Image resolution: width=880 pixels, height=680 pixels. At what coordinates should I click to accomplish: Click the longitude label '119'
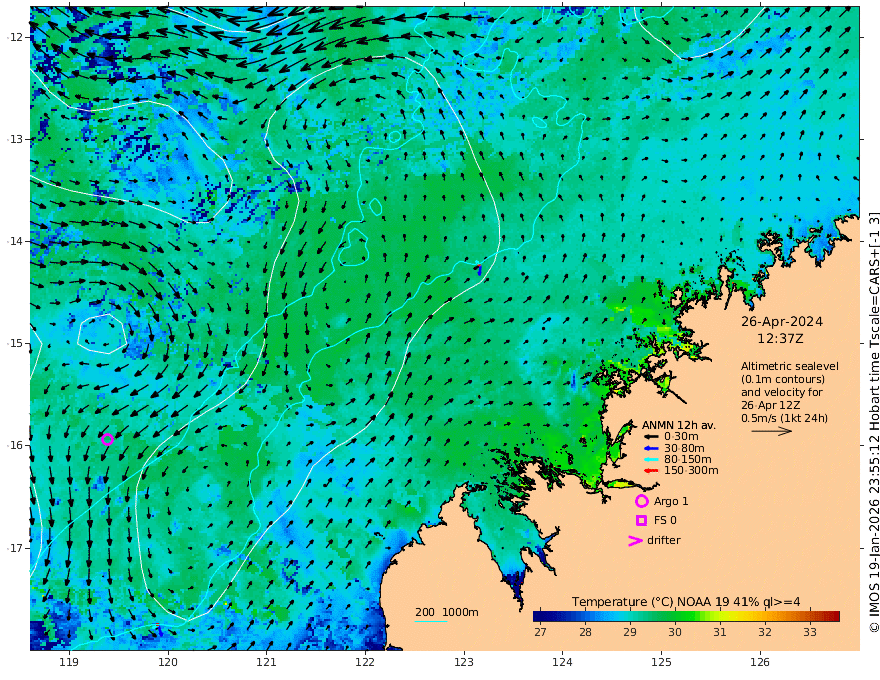click(69, 662)
